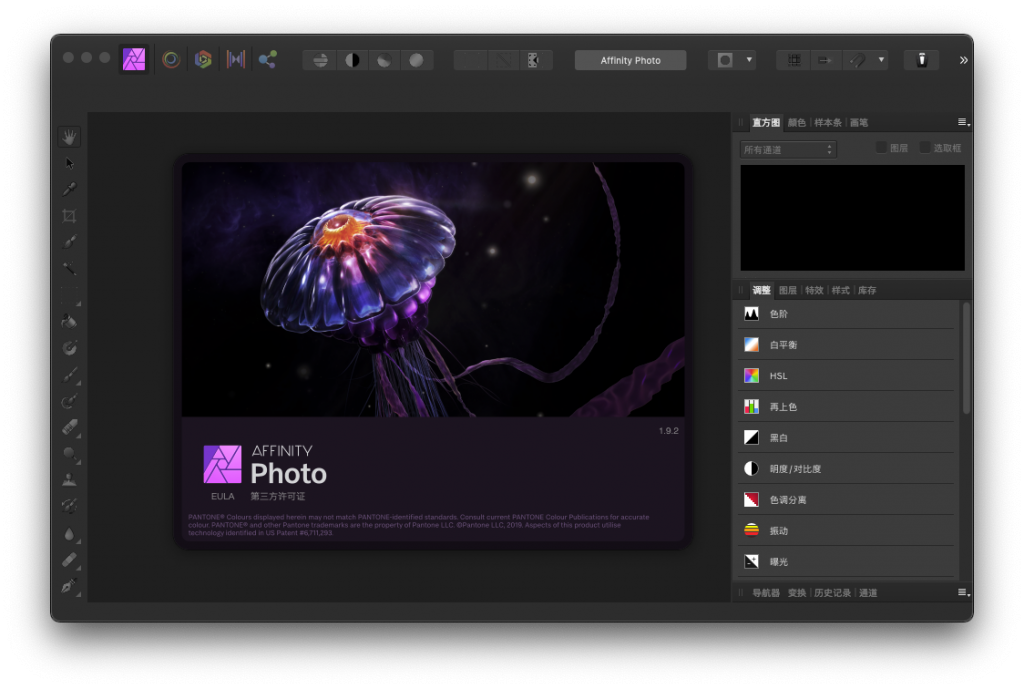Click the Invert Pixel Selection toolbar icon
1024x689 pixels.
[534, 60]
